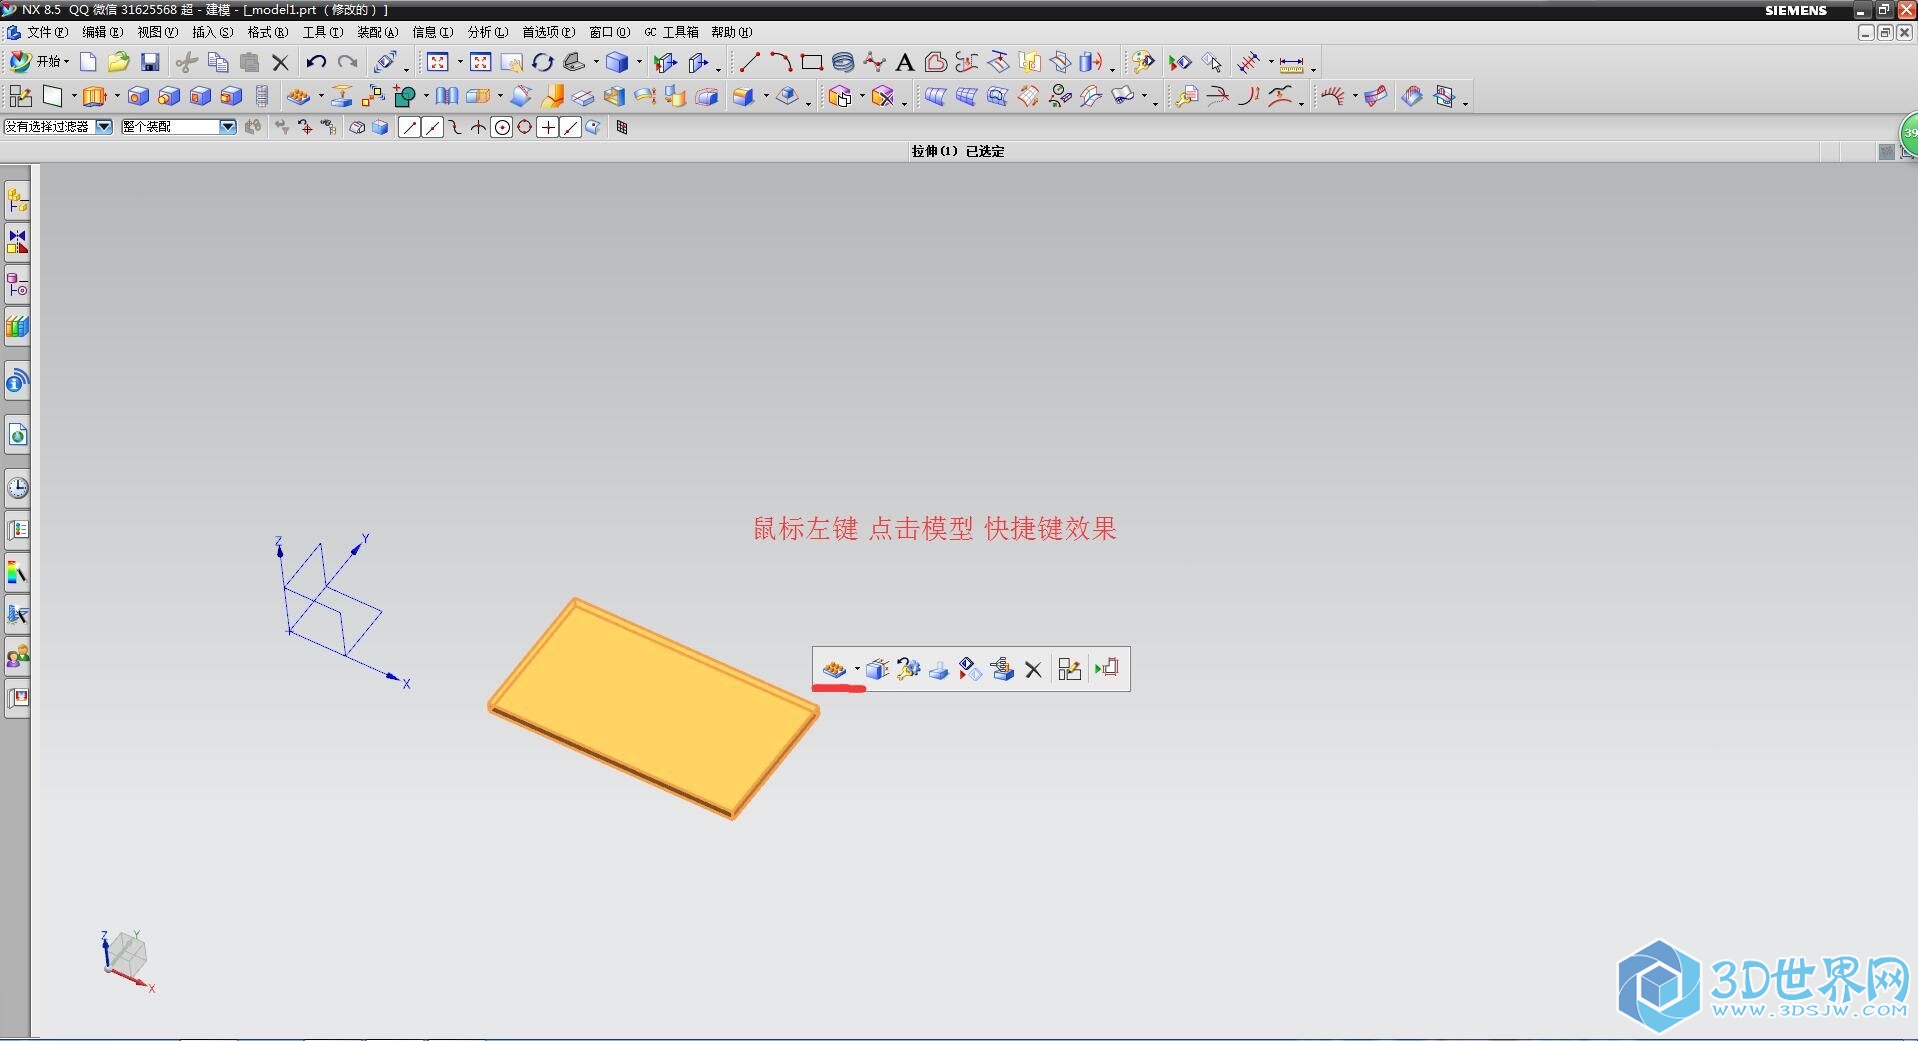This screenshot has width=1918, height=1041.
Task: Click Delete X in the pop-up toolbar
Action: [x=1033, y=670]
